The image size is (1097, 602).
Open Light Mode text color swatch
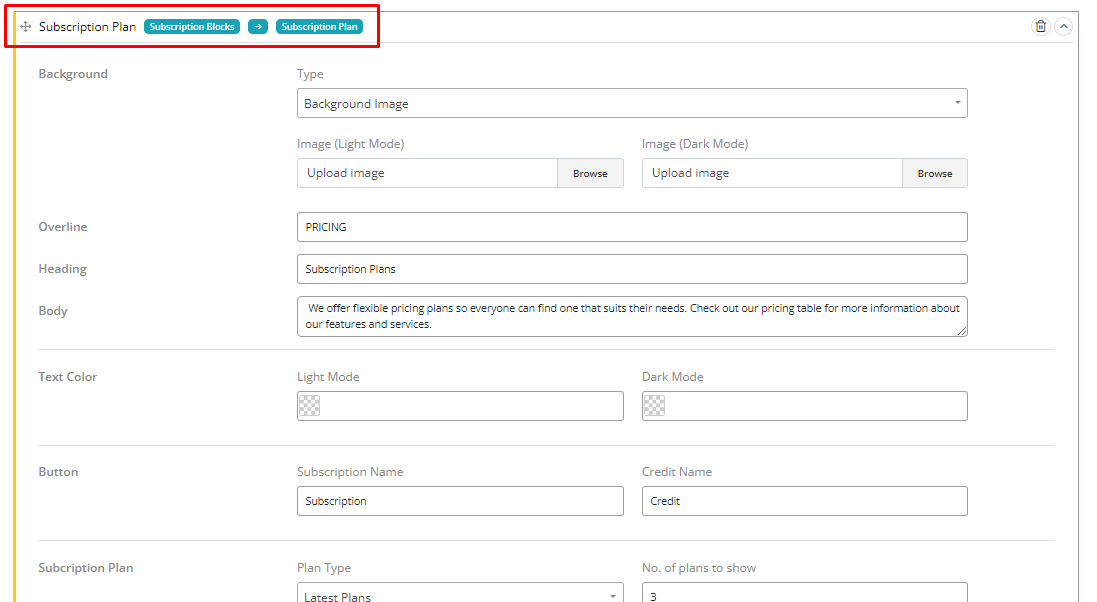tap(309, 406)
